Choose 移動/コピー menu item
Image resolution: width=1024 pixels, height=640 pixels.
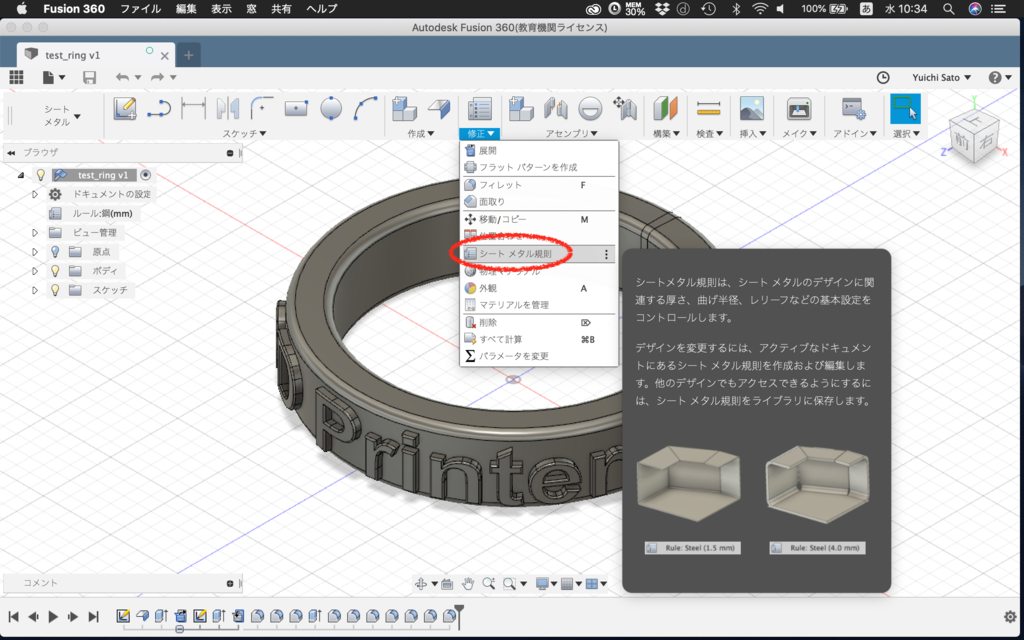click(x=539, y=219)
